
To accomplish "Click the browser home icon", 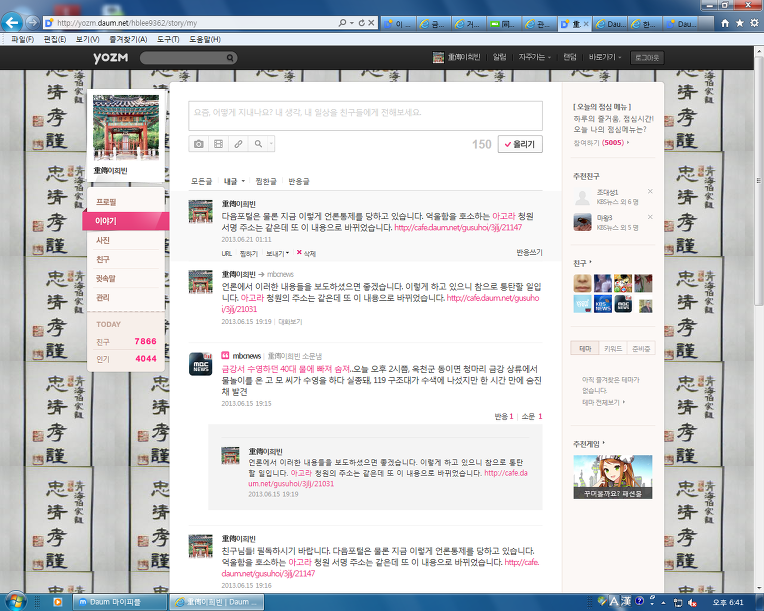I will (725, 23).
